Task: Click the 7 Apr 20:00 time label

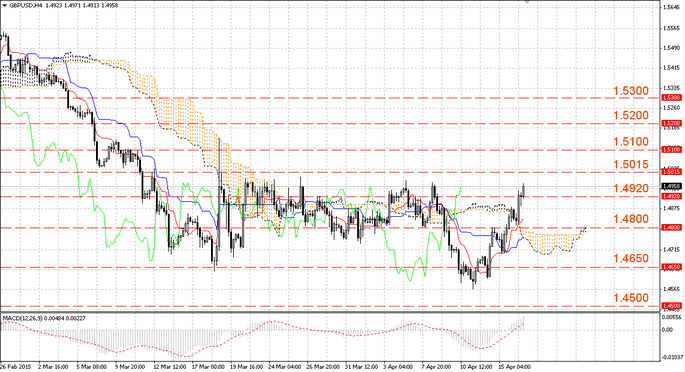Action: [436, 366]
